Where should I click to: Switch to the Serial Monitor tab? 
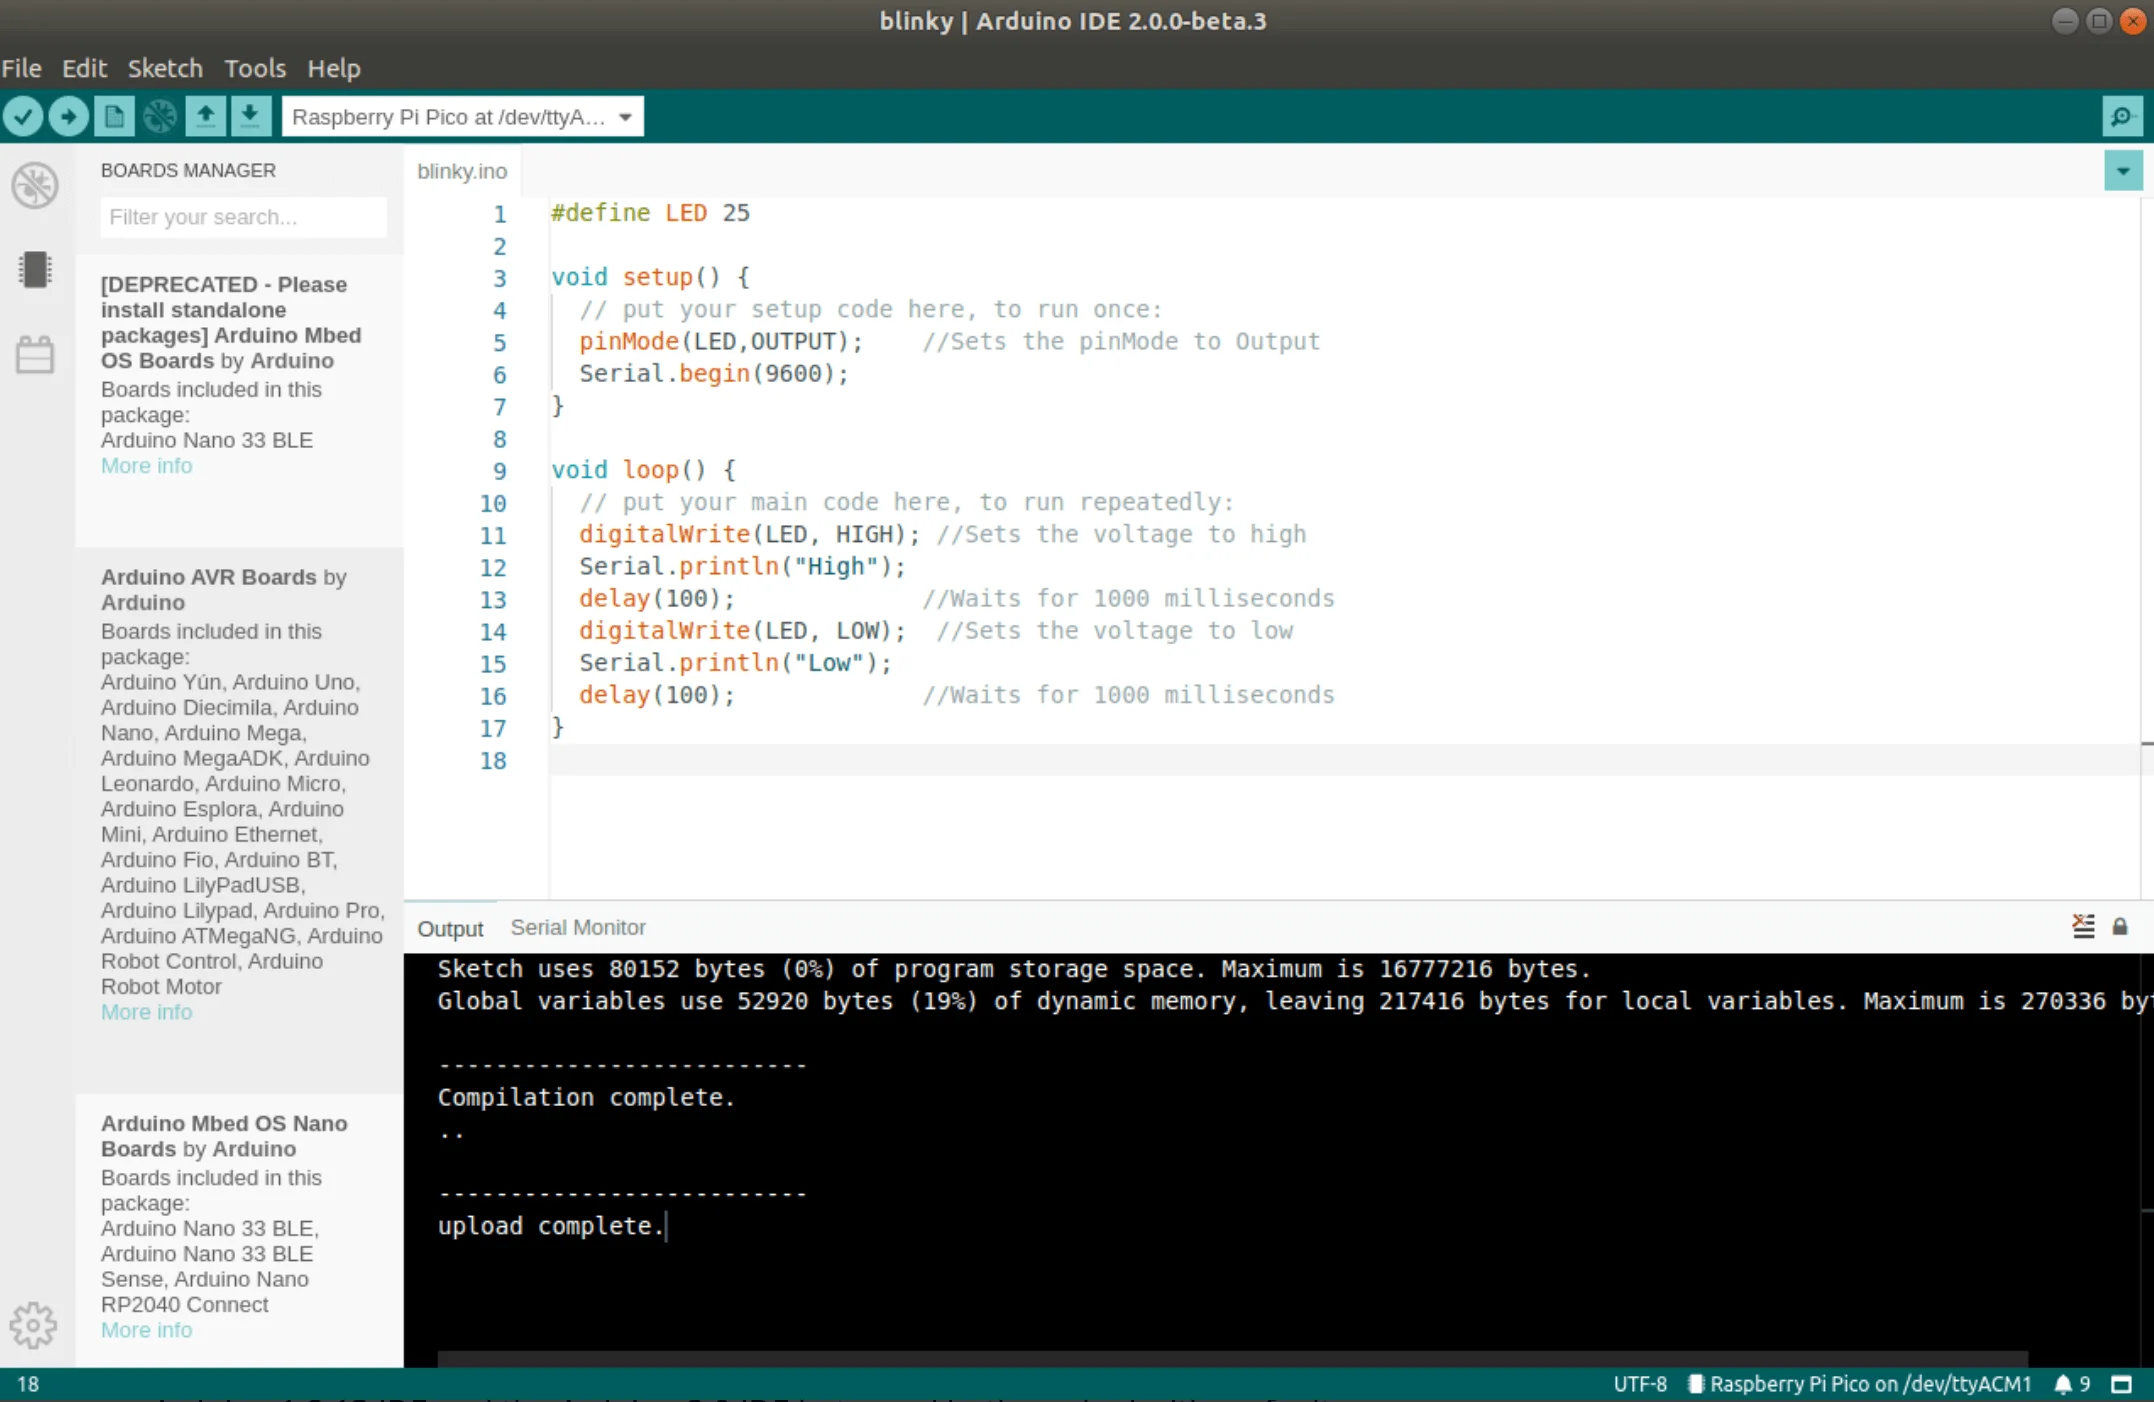(578, 927)
